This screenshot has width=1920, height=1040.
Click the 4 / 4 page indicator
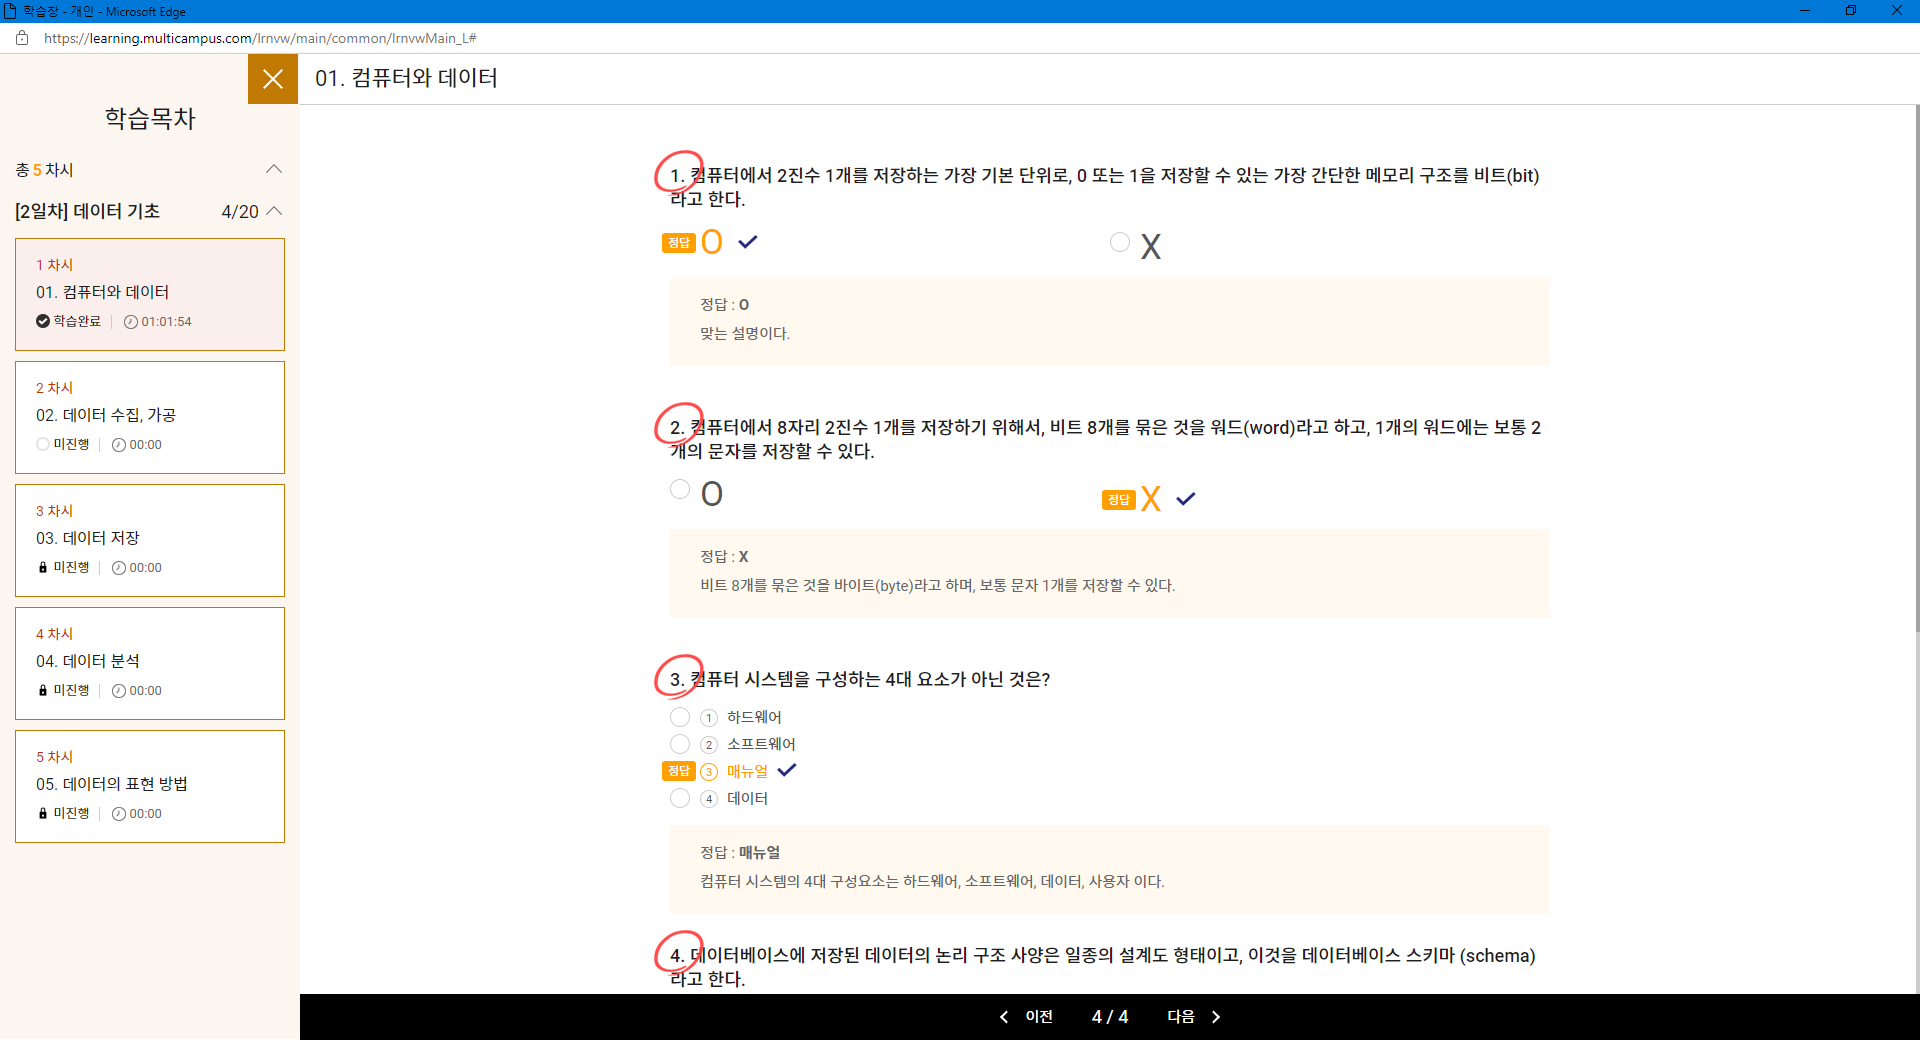[1110, 1017]
